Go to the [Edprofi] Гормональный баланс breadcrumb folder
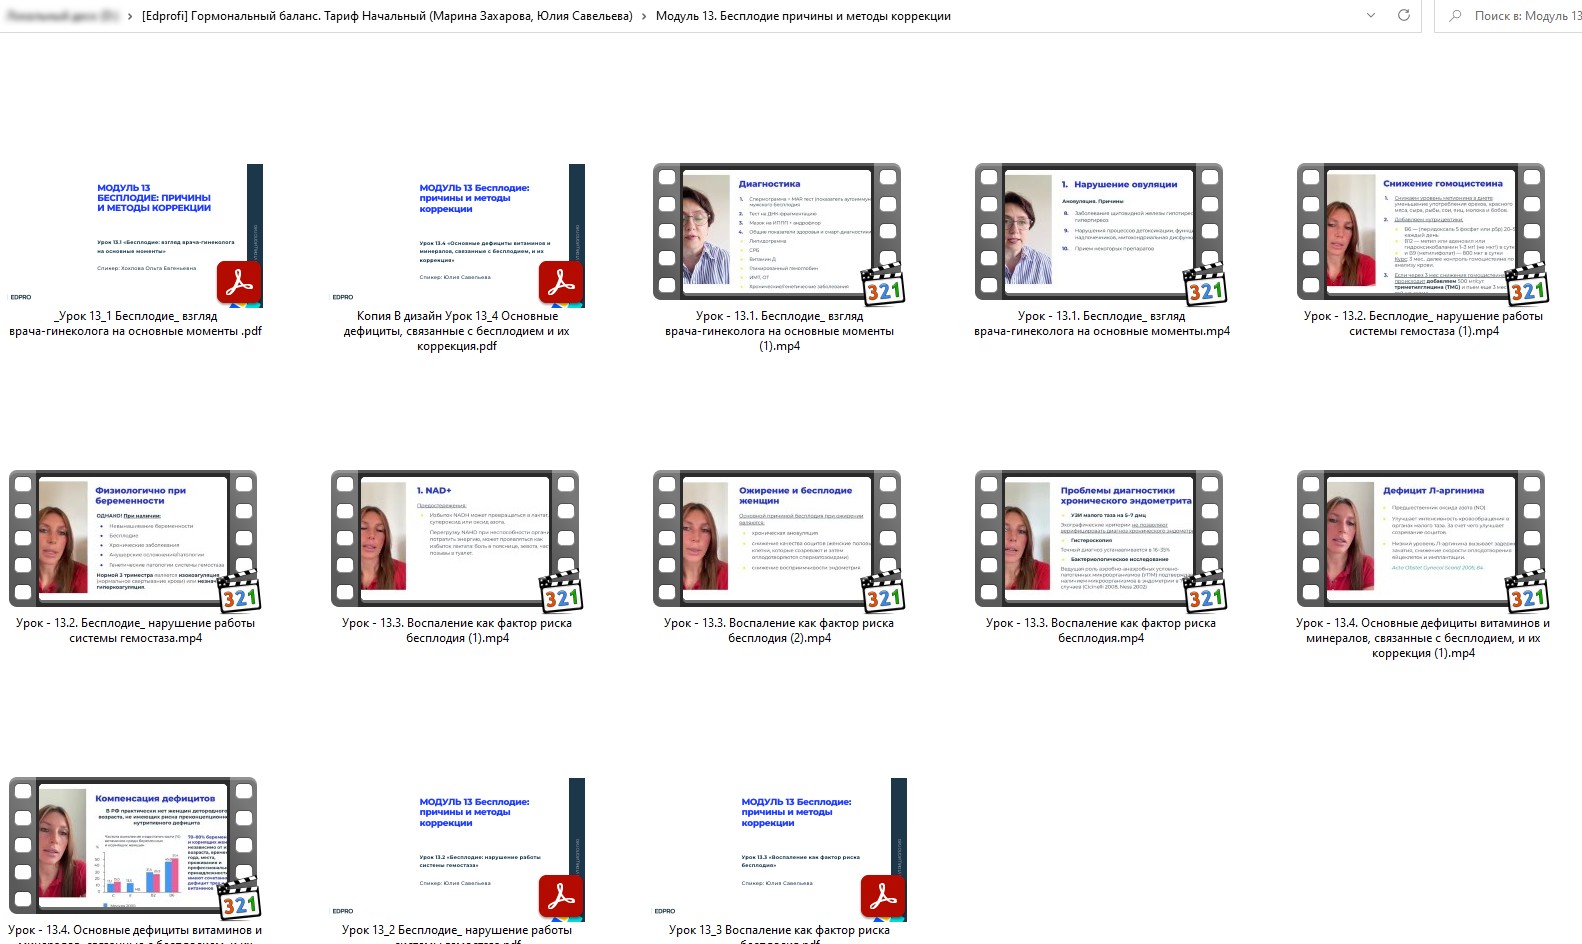Viewport: 1582px width, 944px height. click(387, 16)
